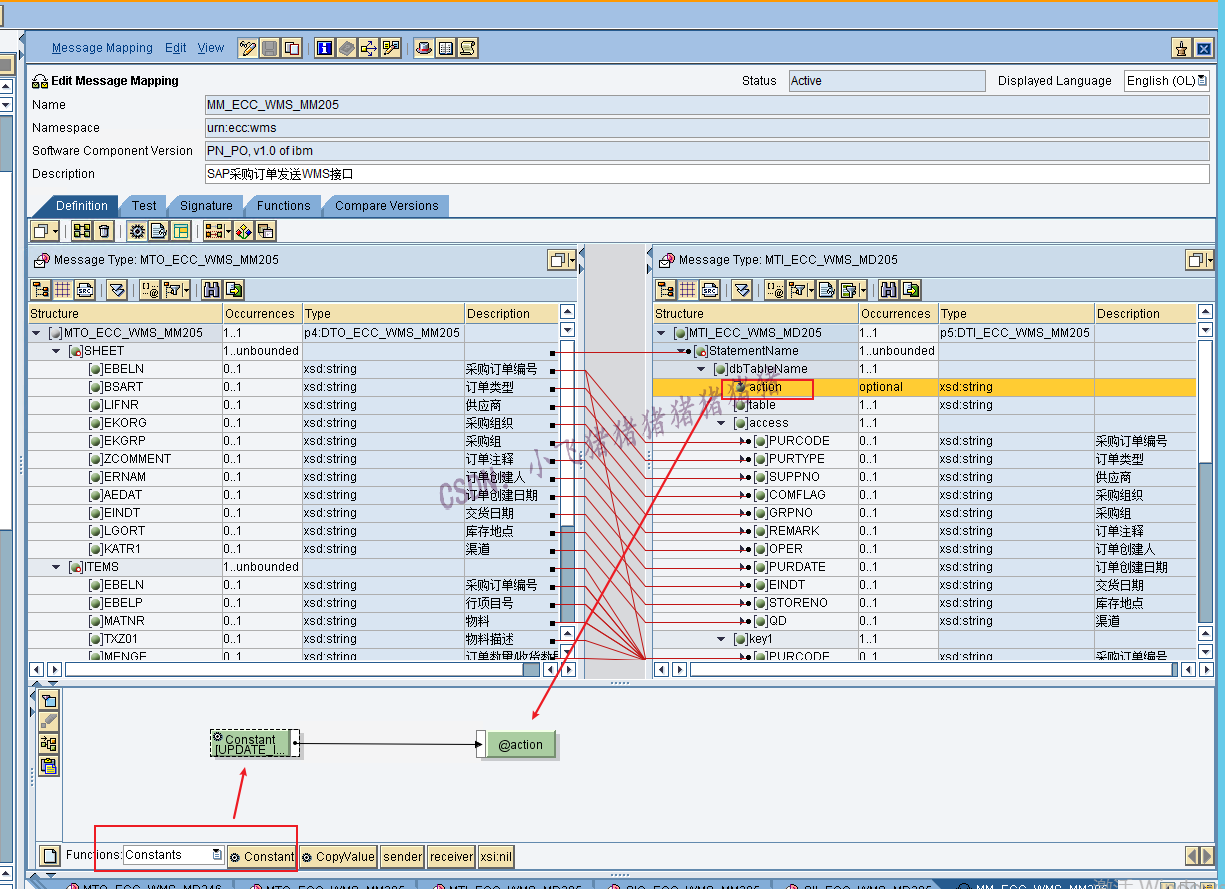Click the hierarchy icon in mapping editor sidebar
The image size is (1225, 889).
coord(49,744)
